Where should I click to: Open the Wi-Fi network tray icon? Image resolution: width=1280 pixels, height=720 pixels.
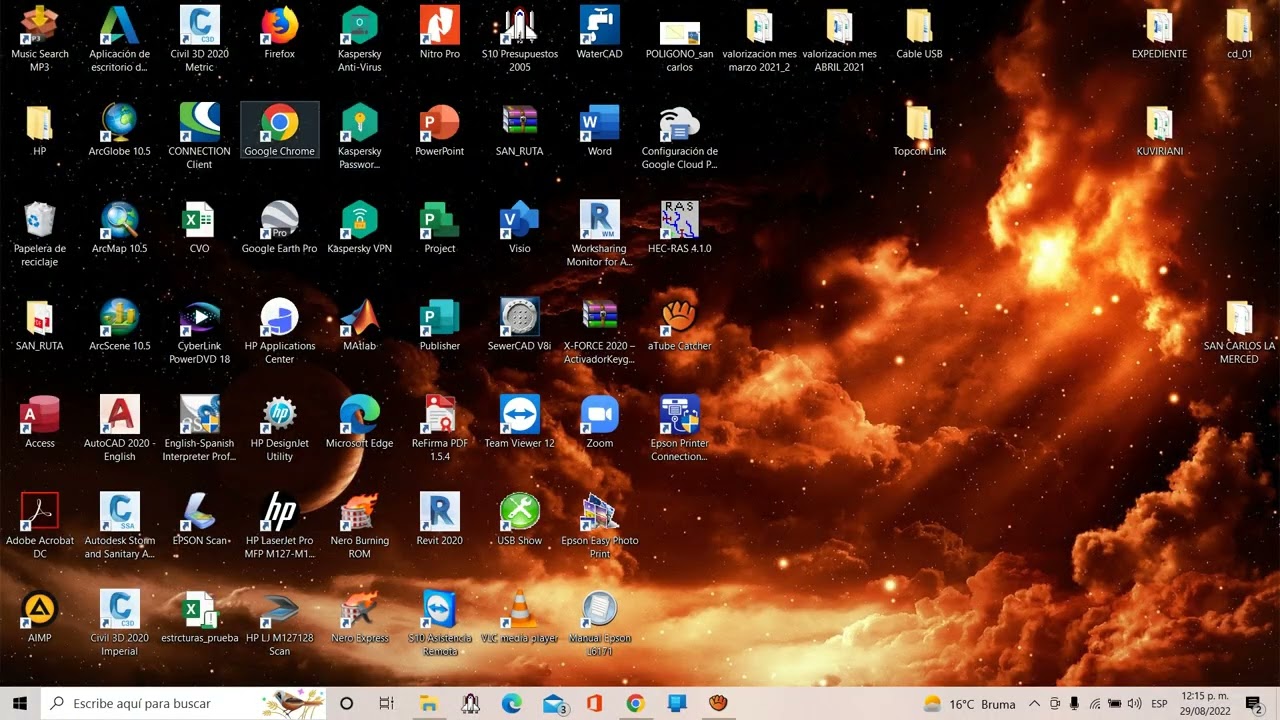[x=1095, y=704]
